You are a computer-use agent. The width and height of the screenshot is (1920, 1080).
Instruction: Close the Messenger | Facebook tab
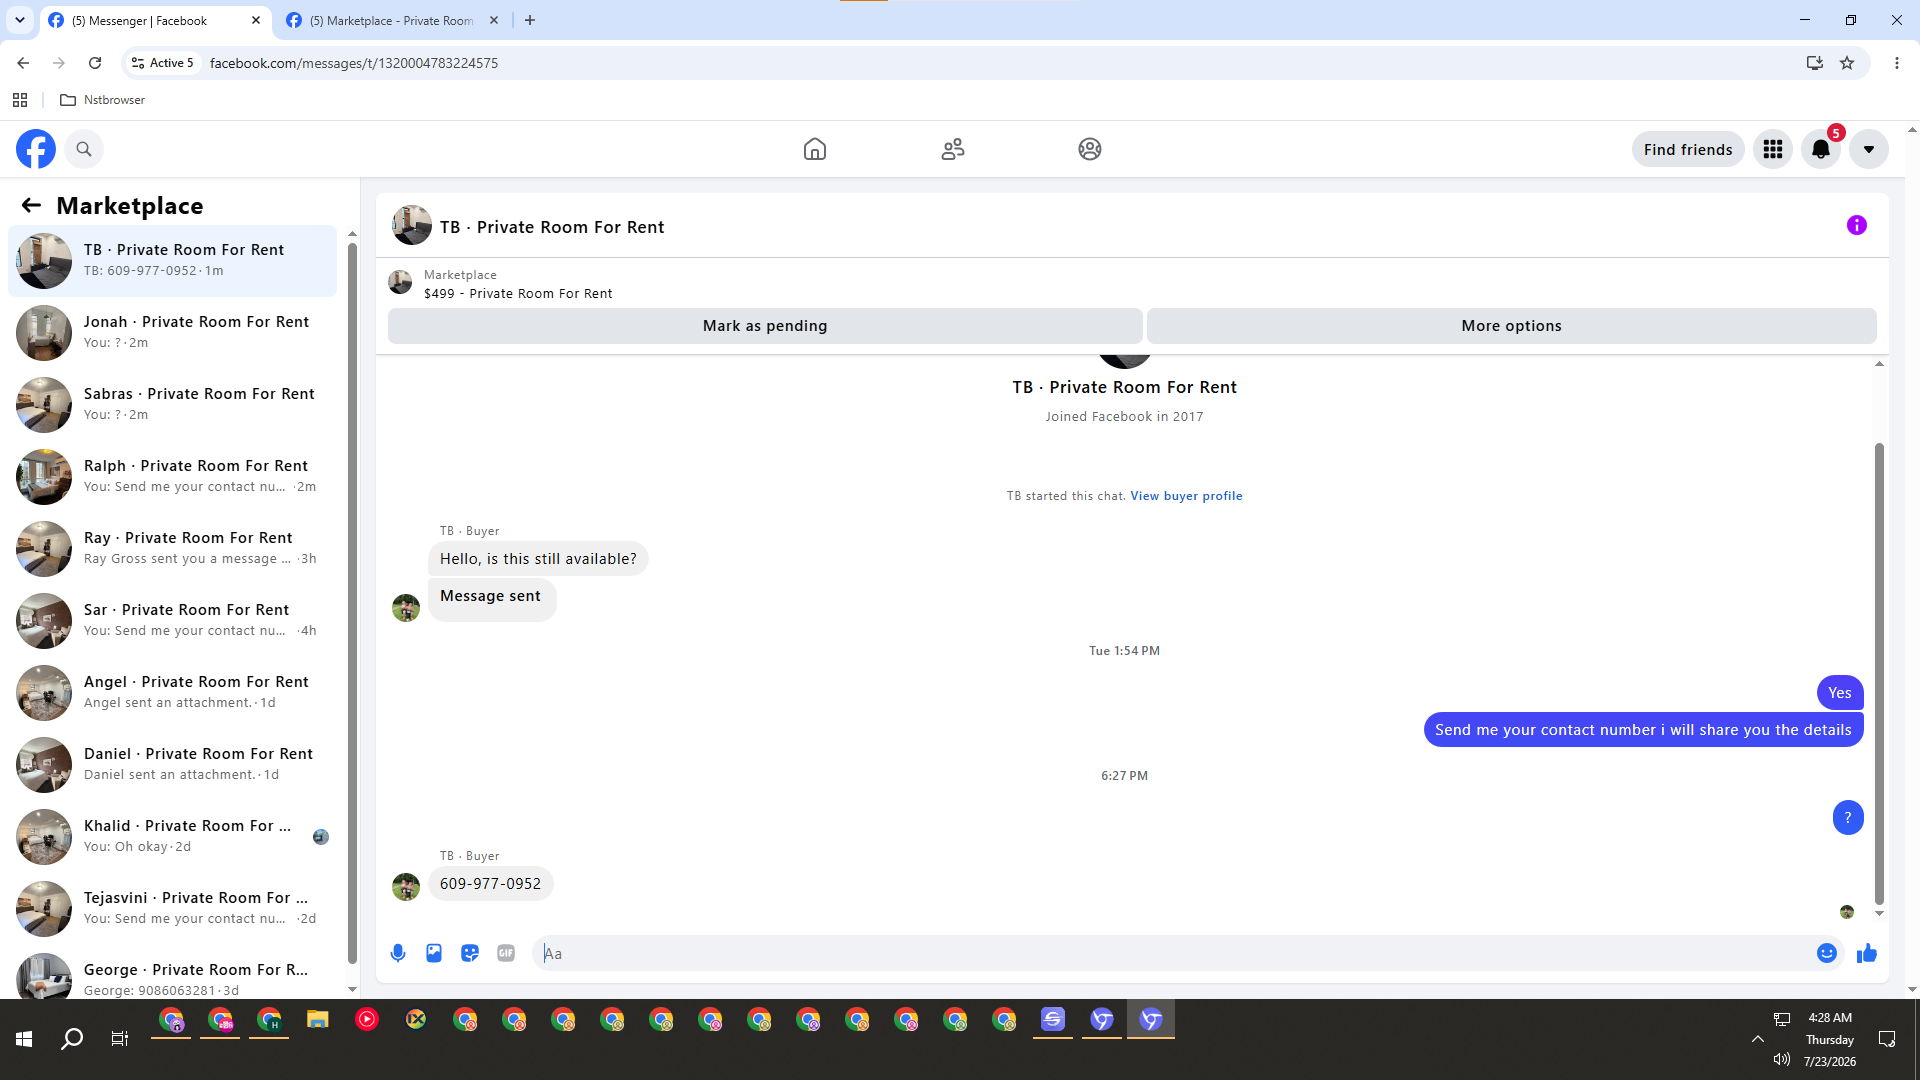256,20
